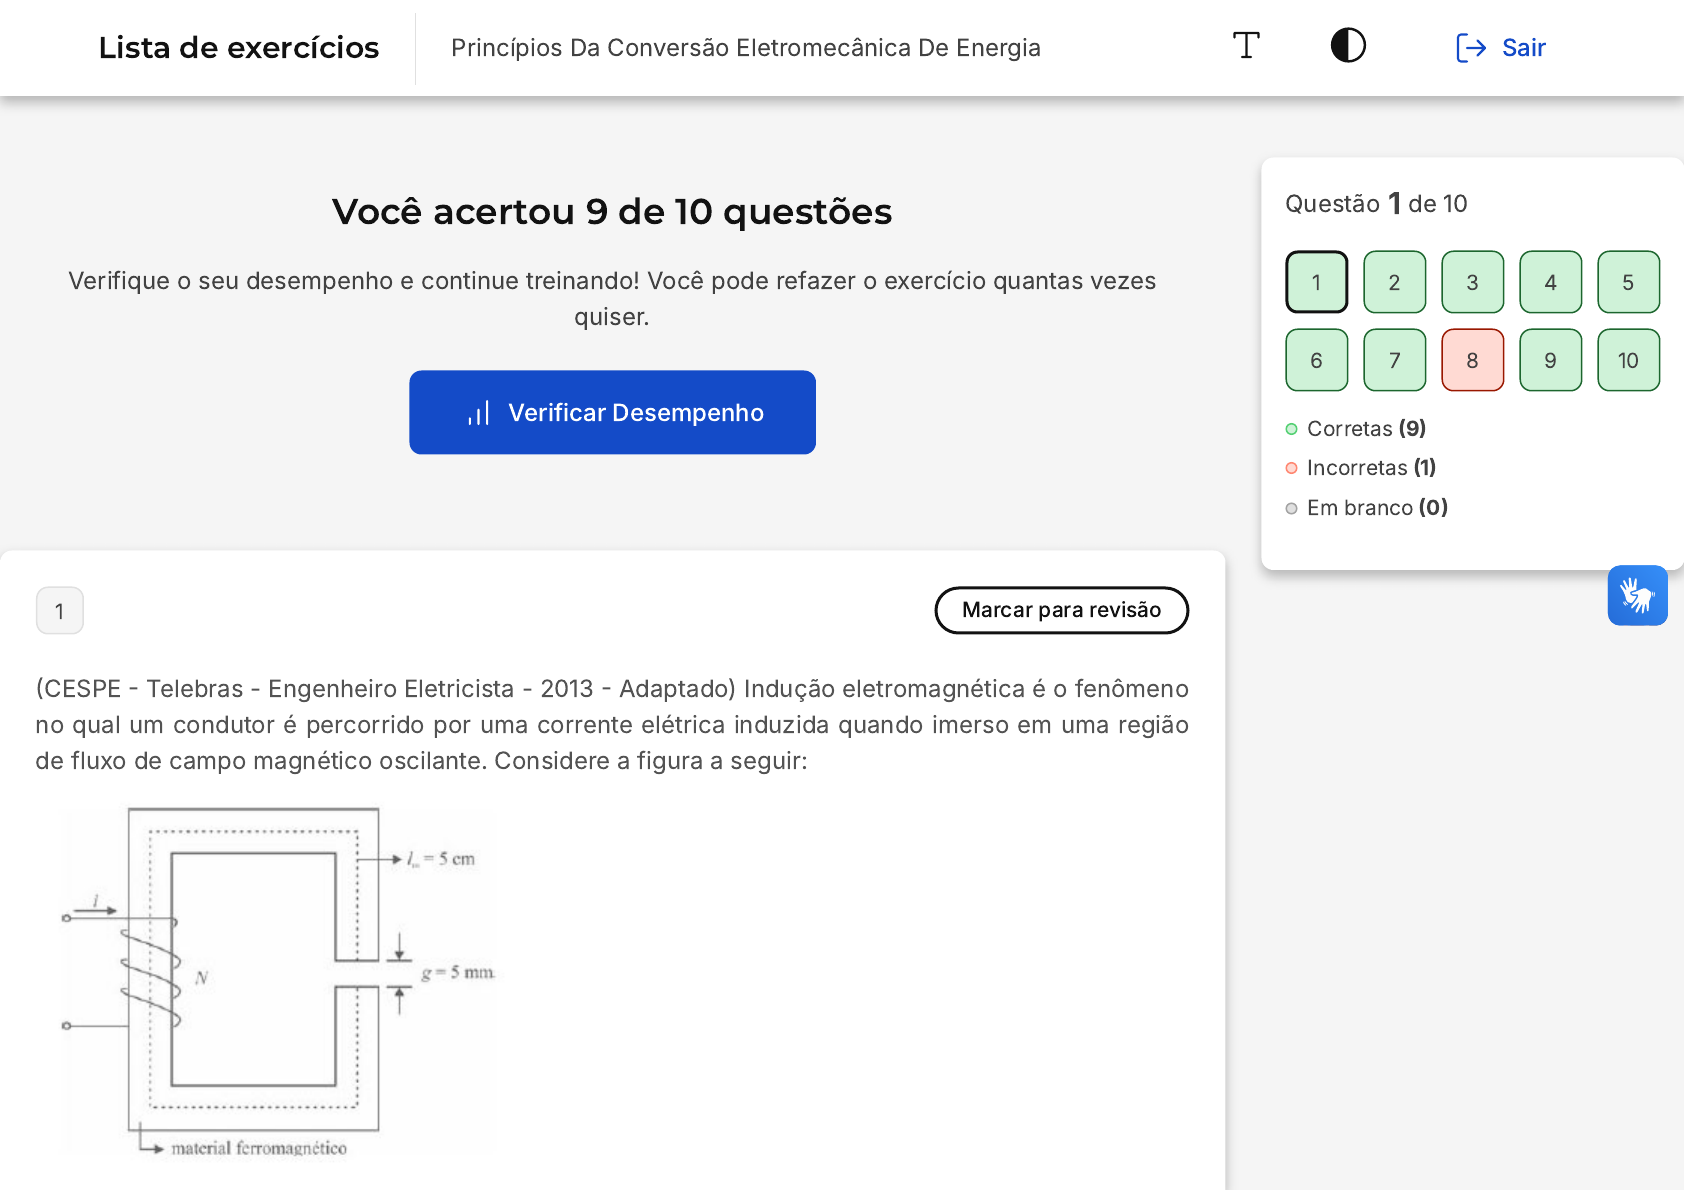Open question 6 from the grid

click(1316, 360)
